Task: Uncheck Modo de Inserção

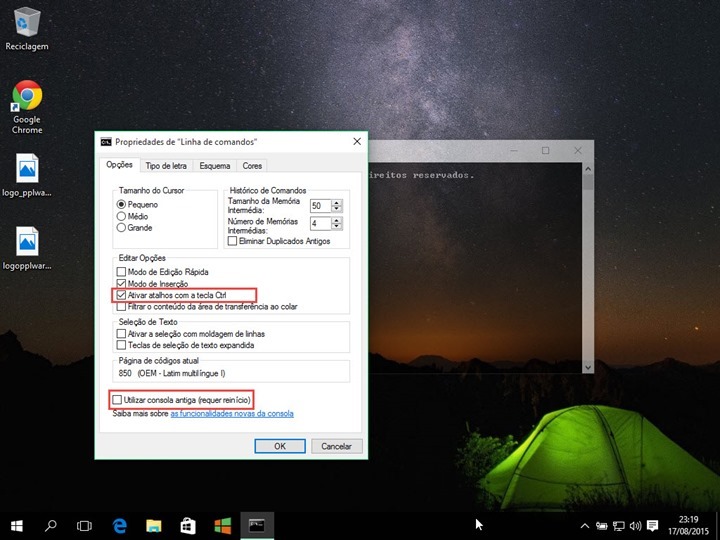Action: coord(152,284)
